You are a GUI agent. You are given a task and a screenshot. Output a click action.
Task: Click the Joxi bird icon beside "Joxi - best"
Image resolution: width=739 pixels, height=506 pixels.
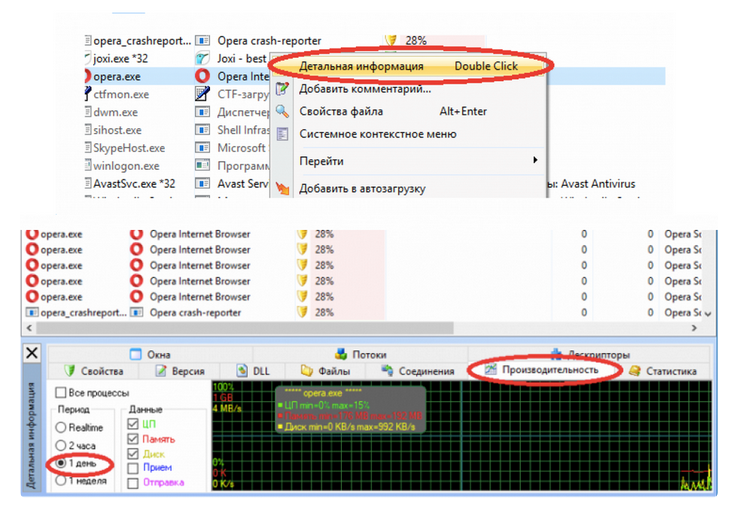(202, 58)
